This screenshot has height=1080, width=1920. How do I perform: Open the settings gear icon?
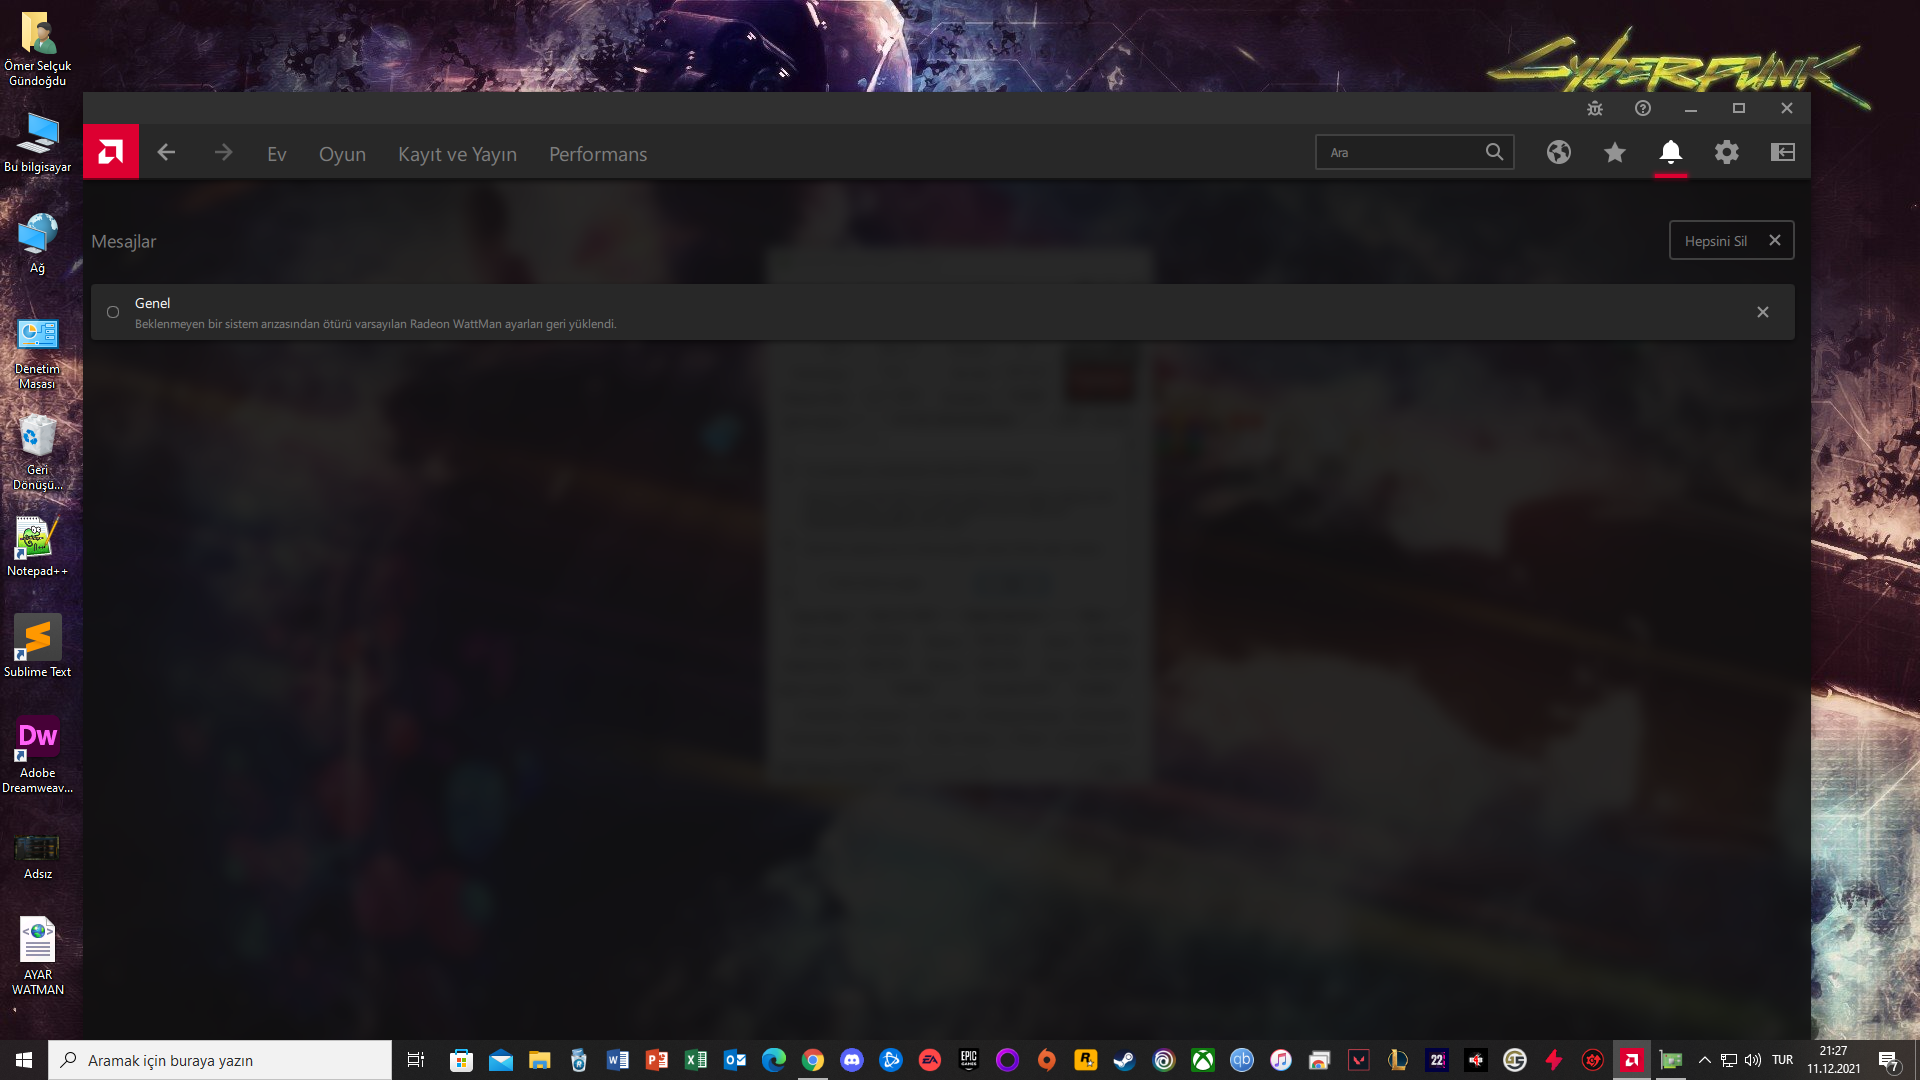pyautogui.click(x=1726, y=152)
